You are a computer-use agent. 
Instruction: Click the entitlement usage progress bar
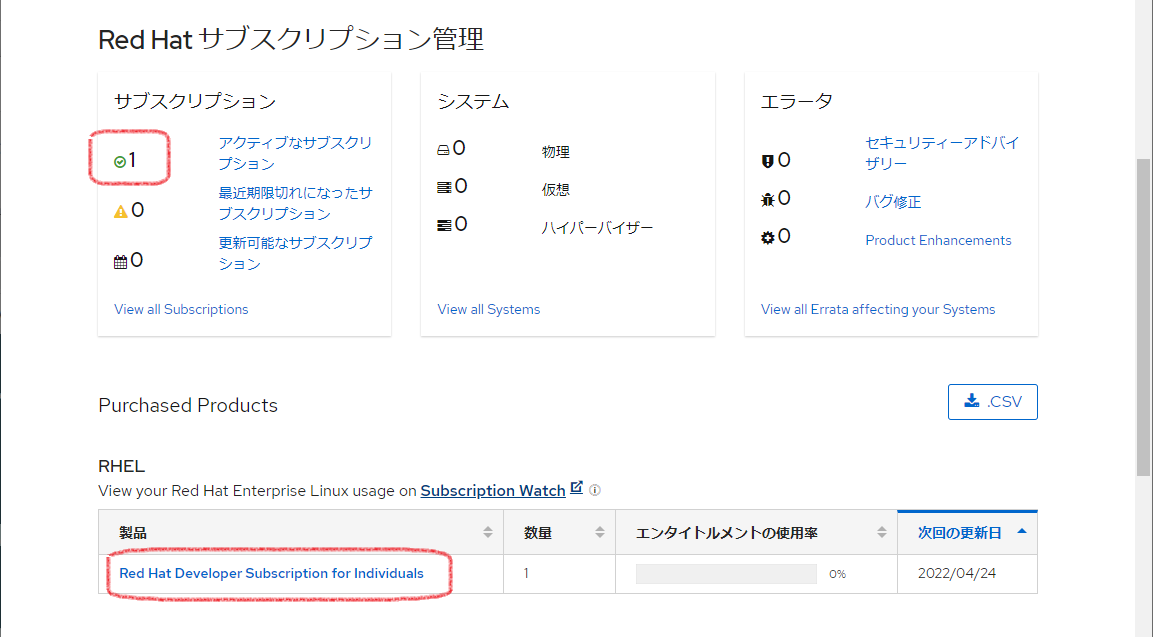pos(726,574)
